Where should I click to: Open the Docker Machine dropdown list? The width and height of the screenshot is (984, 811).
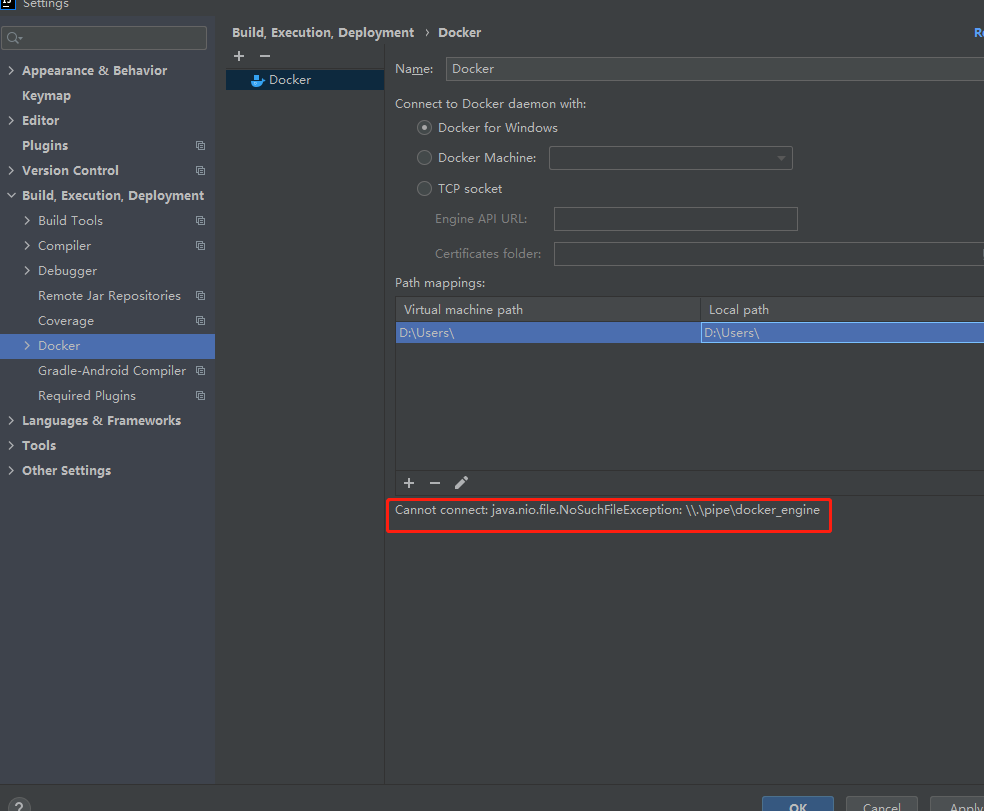(781, 158)
